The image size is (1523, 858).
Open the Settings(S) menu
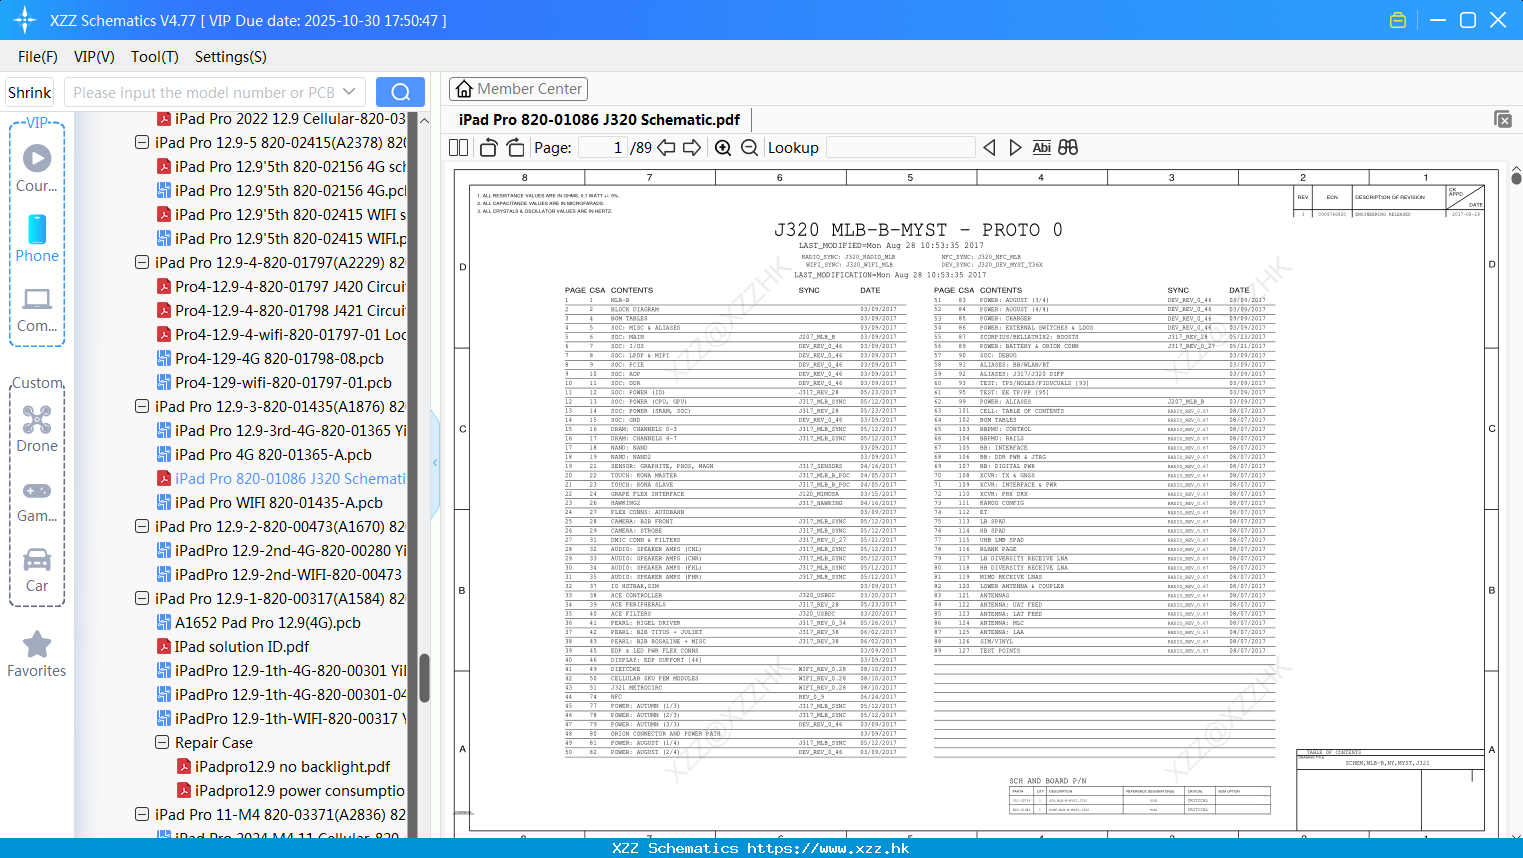coord(231,57)
